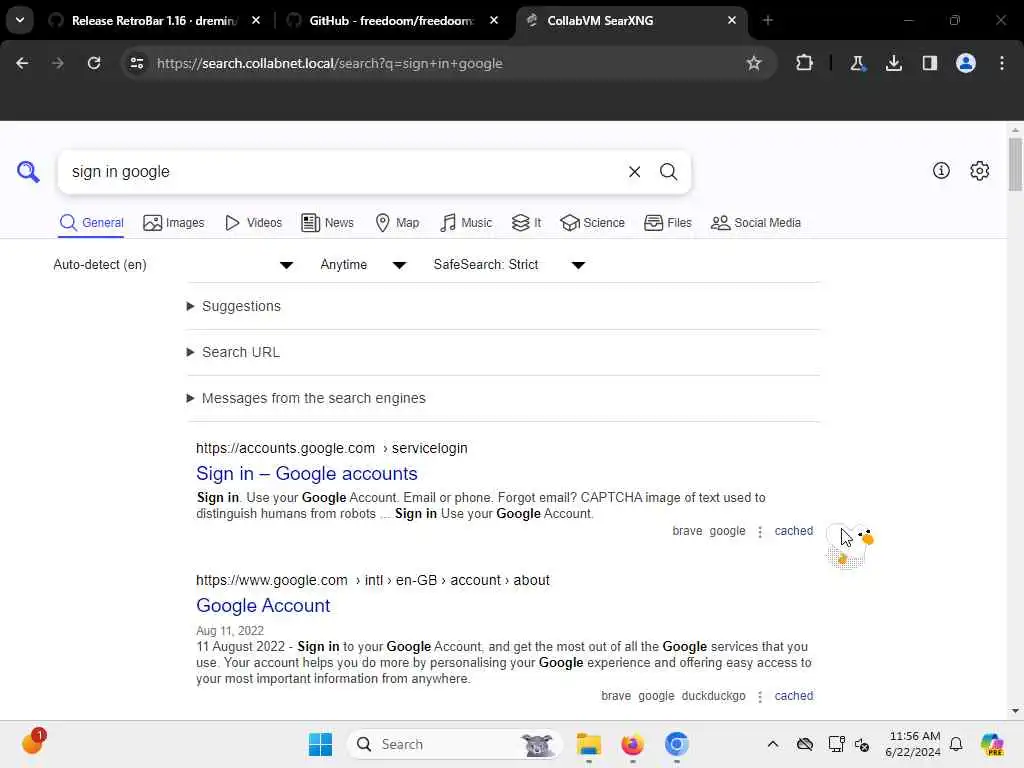Open the Windows Start button
The image size is (1024, 768).
coord(320,744)
